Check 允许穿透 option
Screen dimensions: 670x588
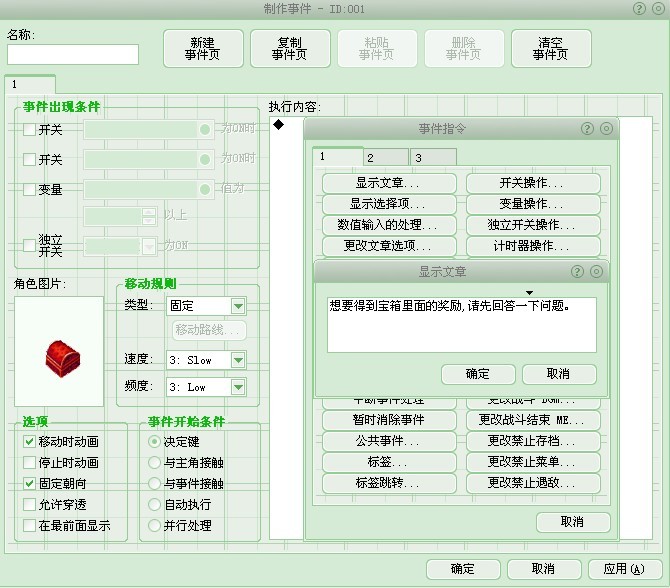point(29,504)
